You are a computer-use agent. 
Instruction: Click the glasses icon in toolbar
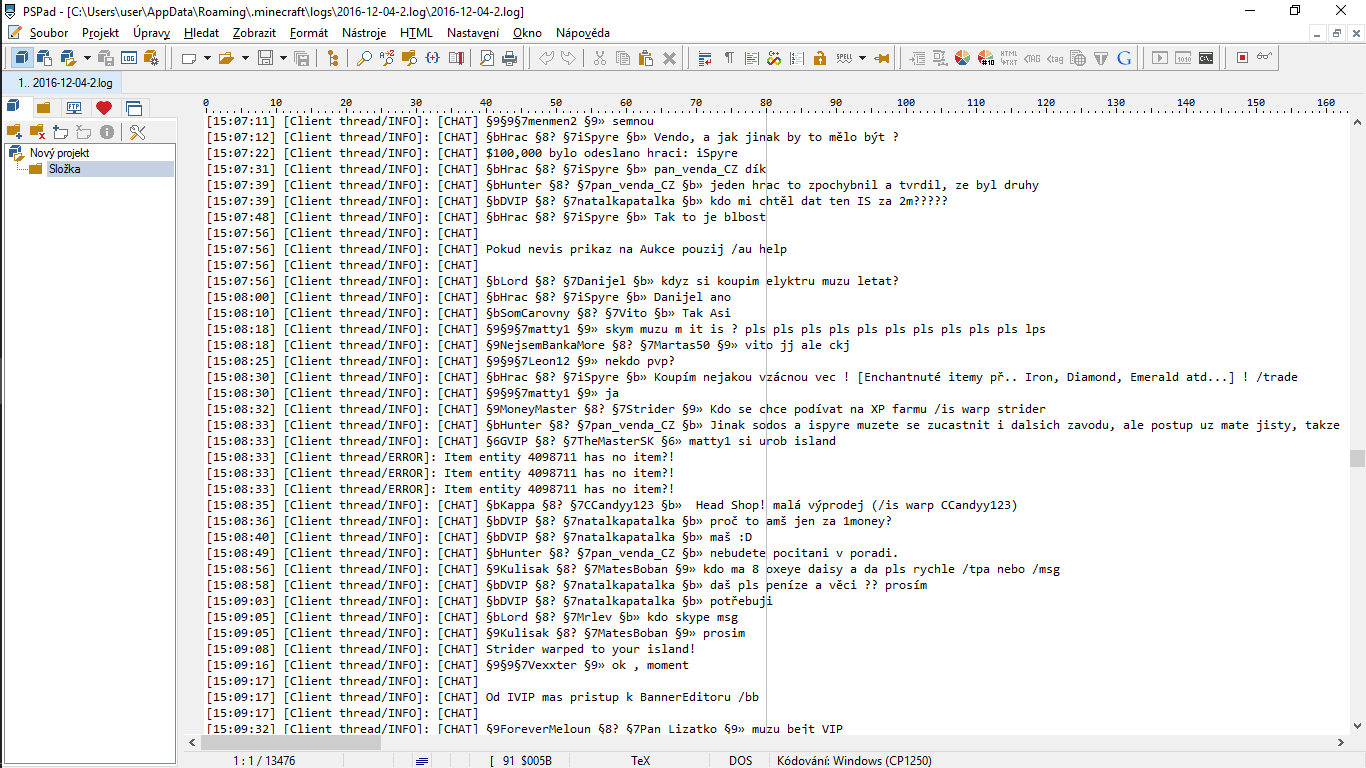click(1265, 58)
